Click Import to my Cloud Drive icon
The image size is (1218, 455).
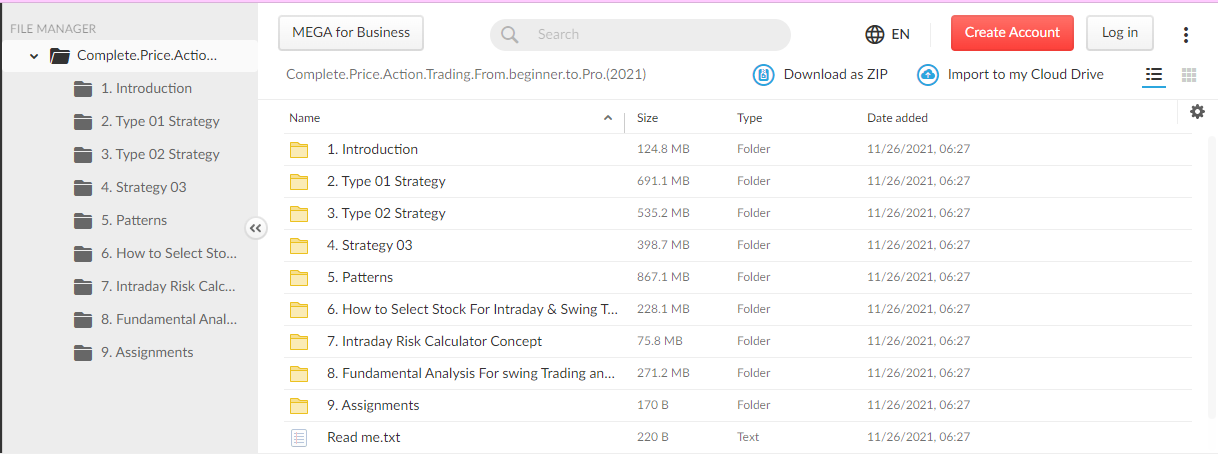[x=928, y=75]
